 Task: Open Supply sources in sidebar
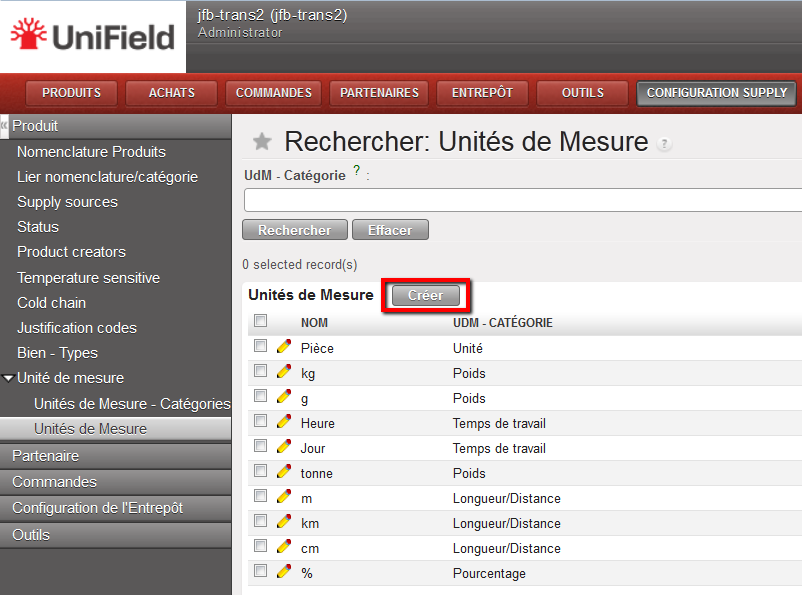(68, 202)
